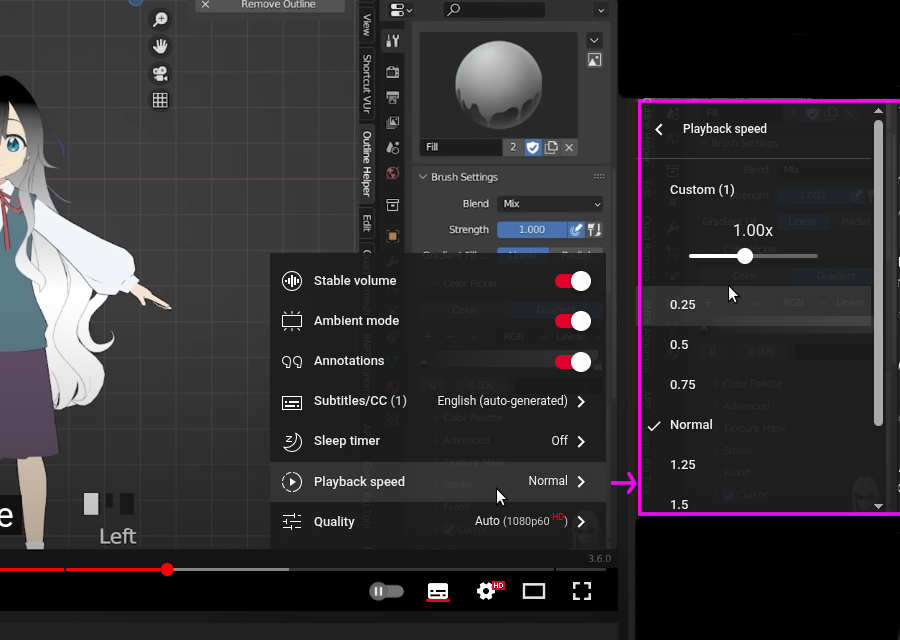Close the Remove Outline panel with its X
This screenshot has height=640, width=900.
(x=205, y=5)
